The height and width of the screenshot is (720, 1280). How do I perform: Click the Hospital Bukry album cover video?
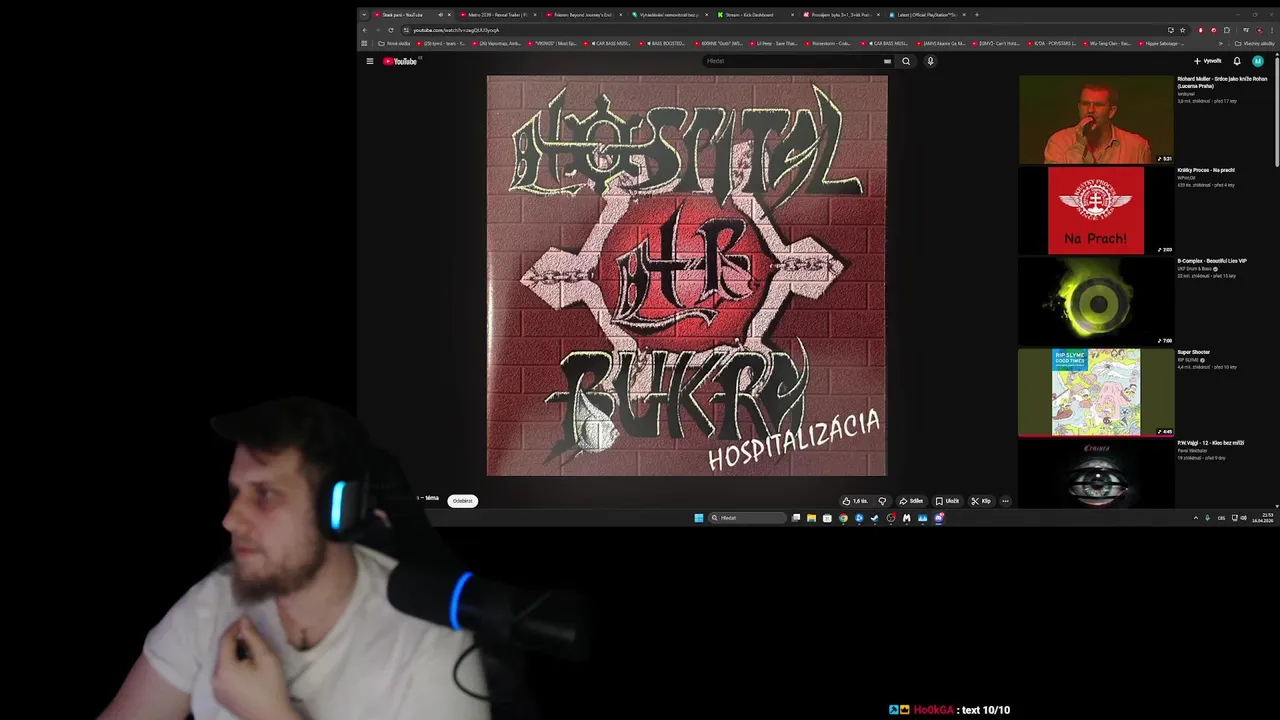pos(687,276)
